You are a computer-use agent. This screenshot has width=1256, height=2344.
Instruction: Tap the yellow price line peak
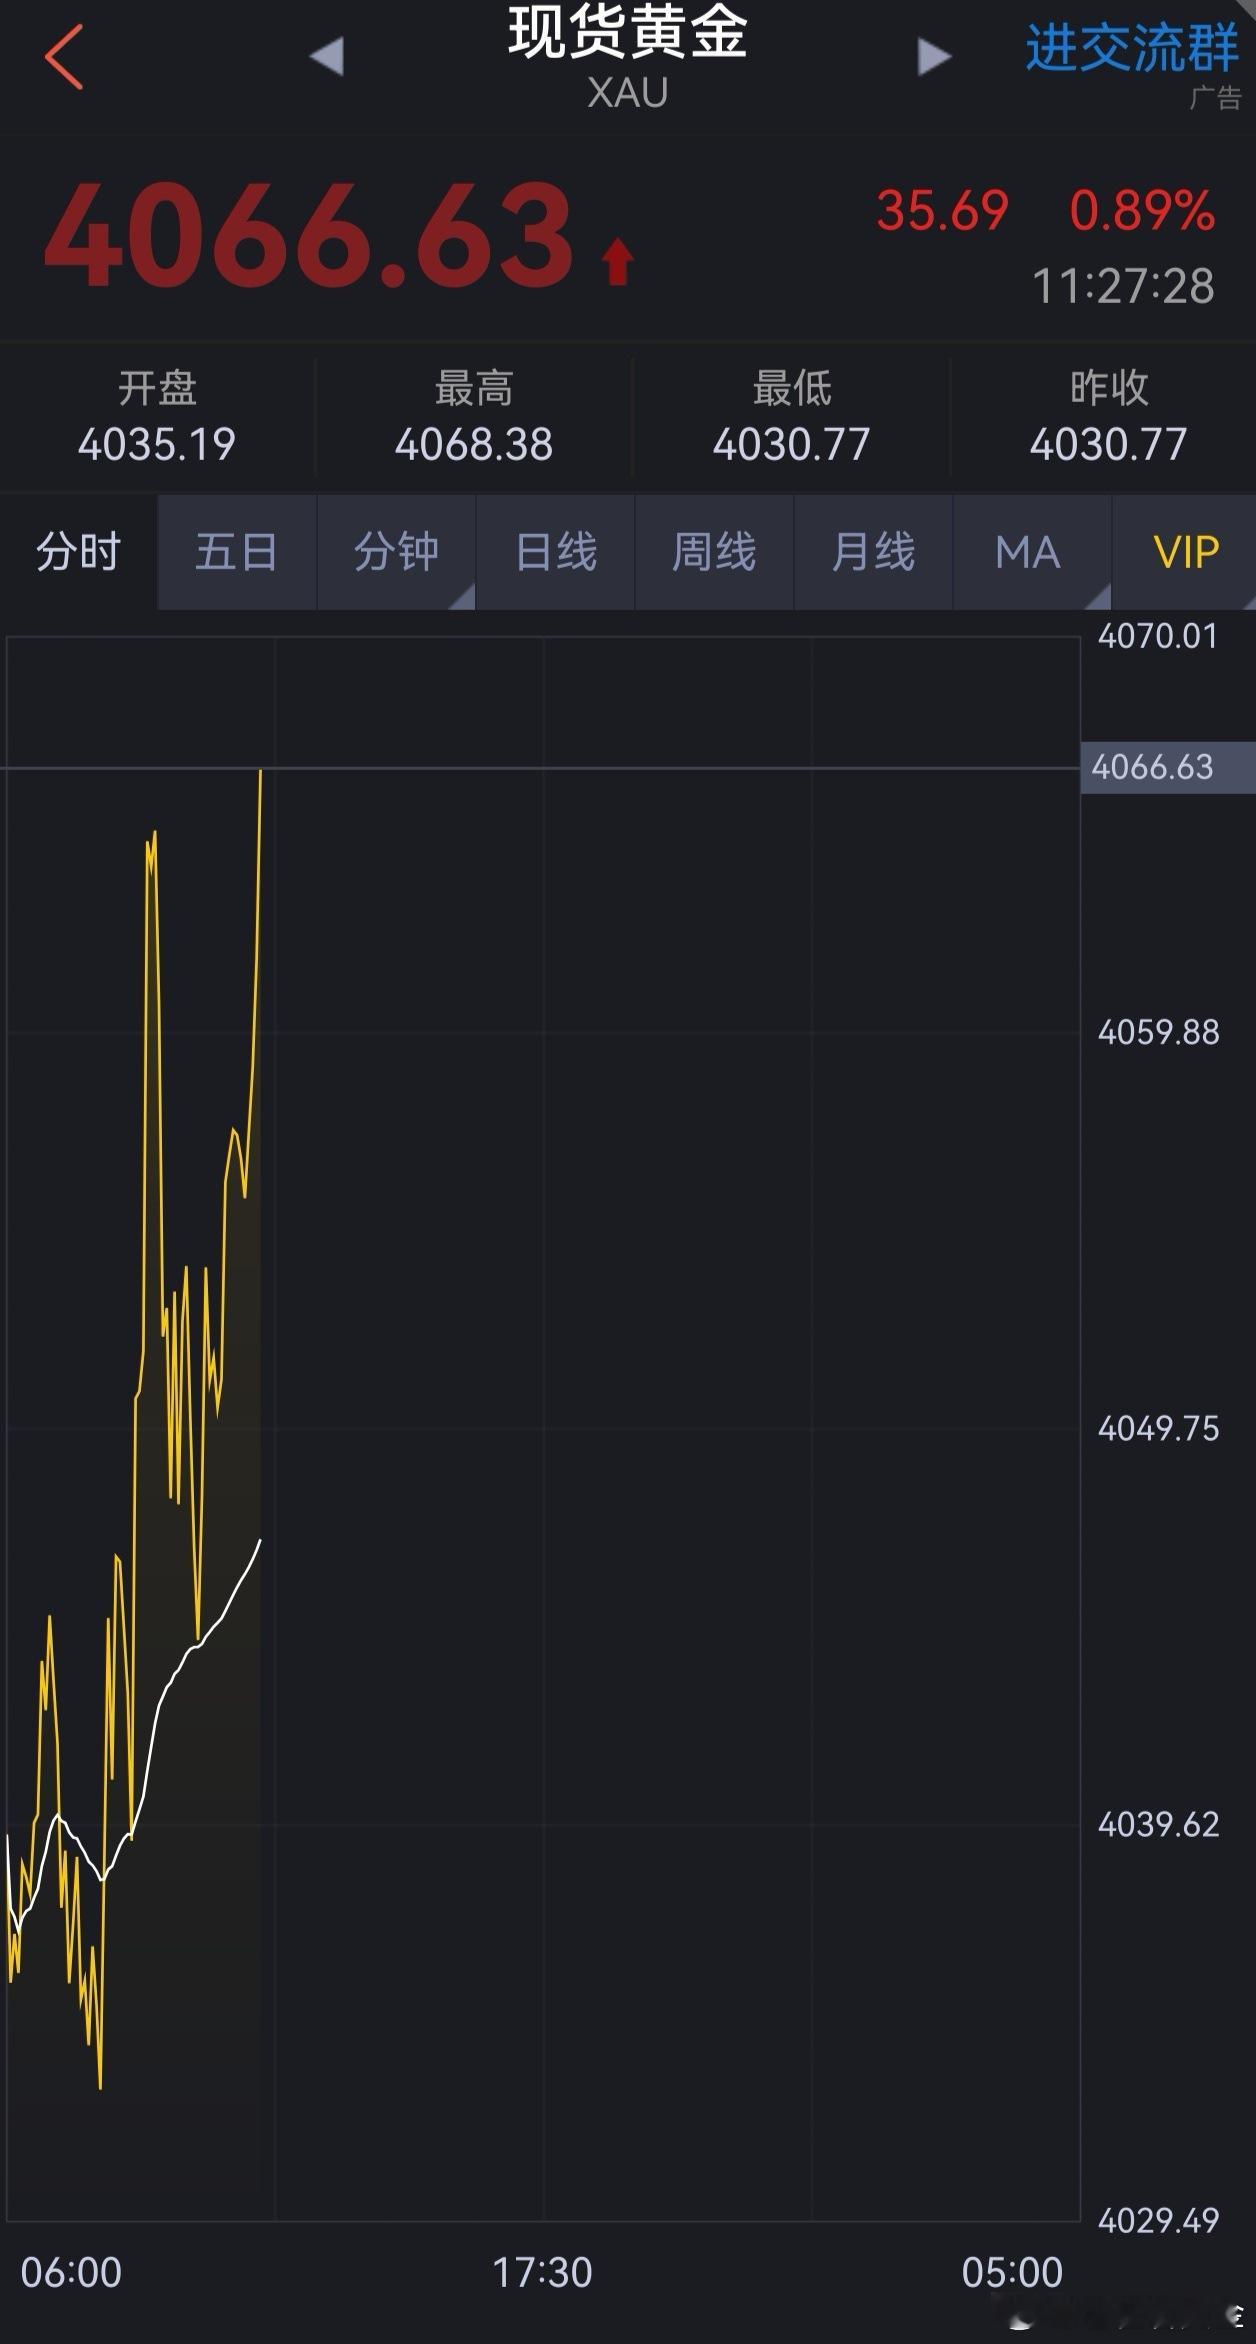[260, 772]
